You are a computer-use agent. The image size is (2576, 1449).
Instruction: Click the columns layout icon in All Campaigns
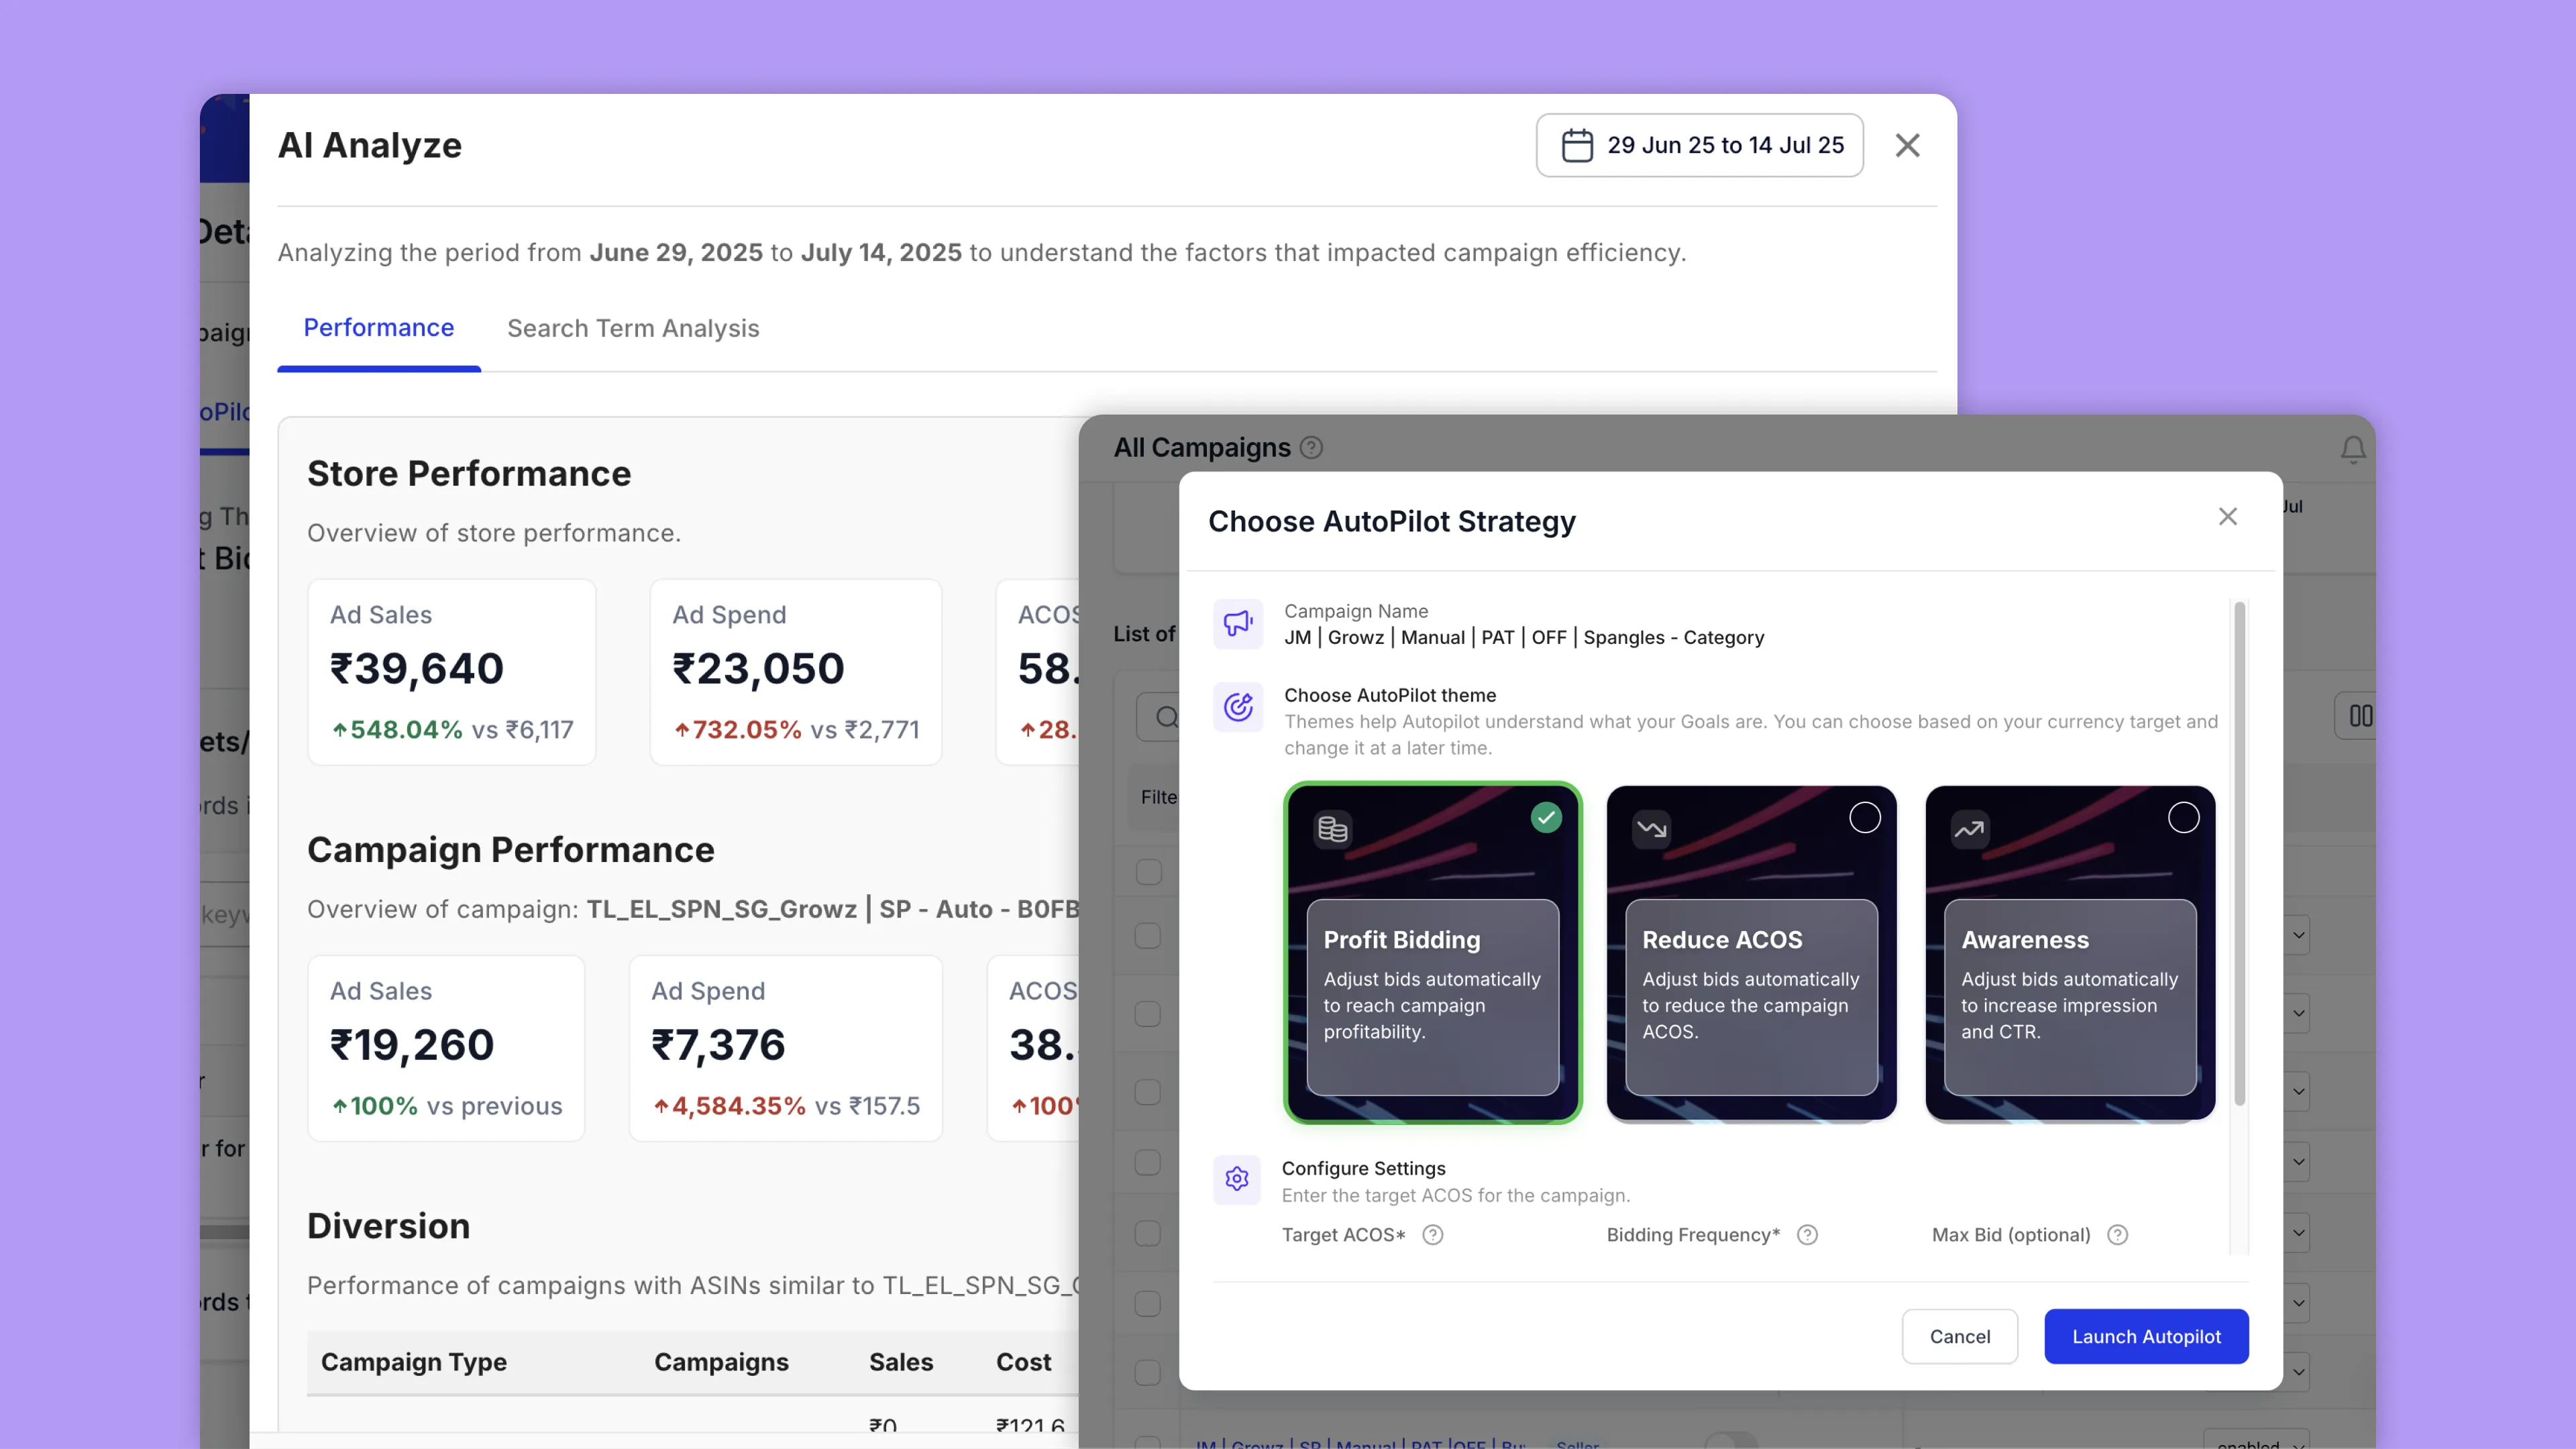tap(2360, 716)
